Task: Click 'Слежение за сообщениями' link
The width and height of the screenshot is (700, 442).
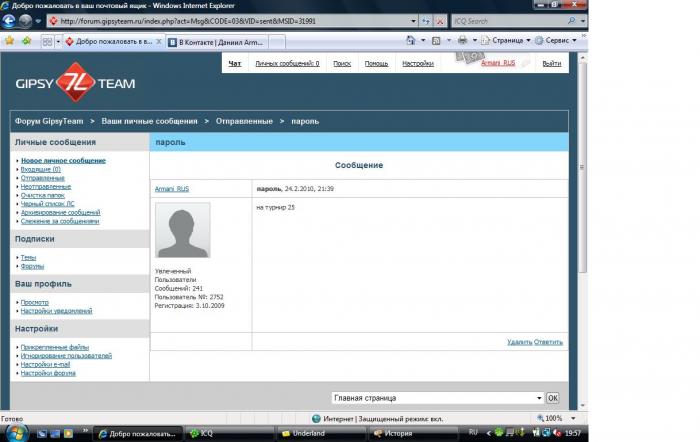Action: point(60,221)
